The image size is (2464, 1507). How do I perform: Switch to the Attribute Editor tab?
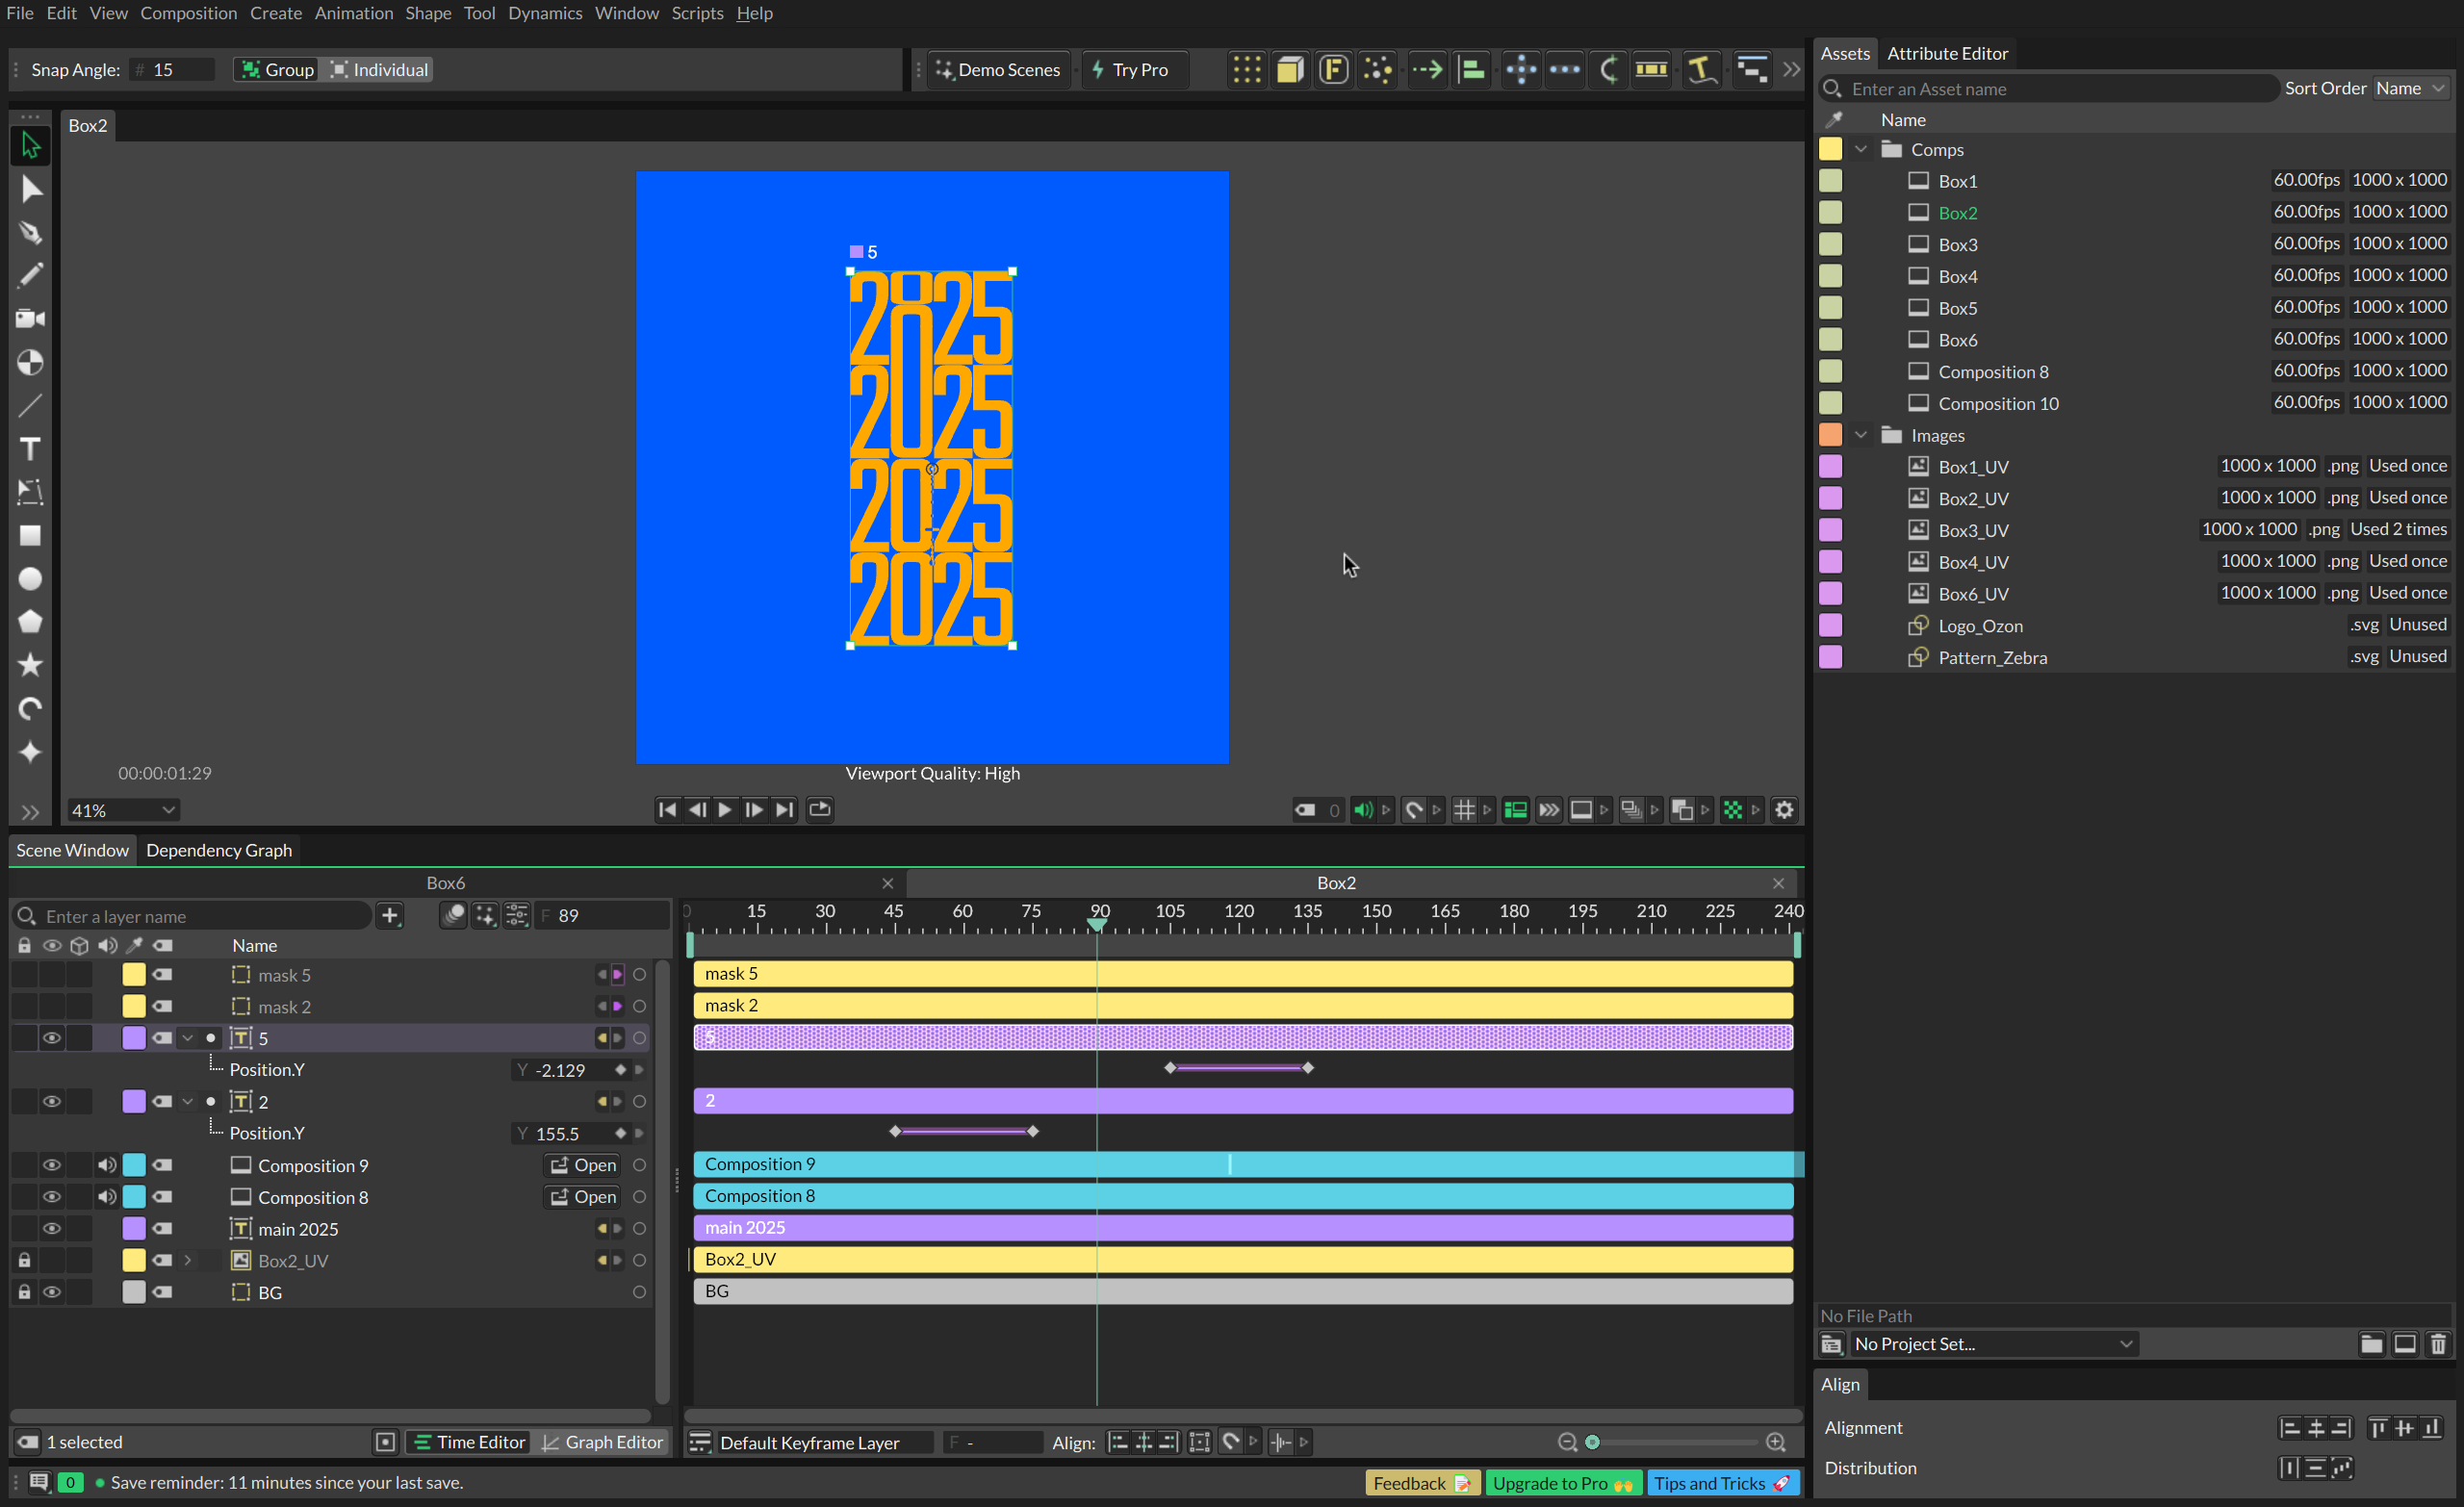(1946, 53)
